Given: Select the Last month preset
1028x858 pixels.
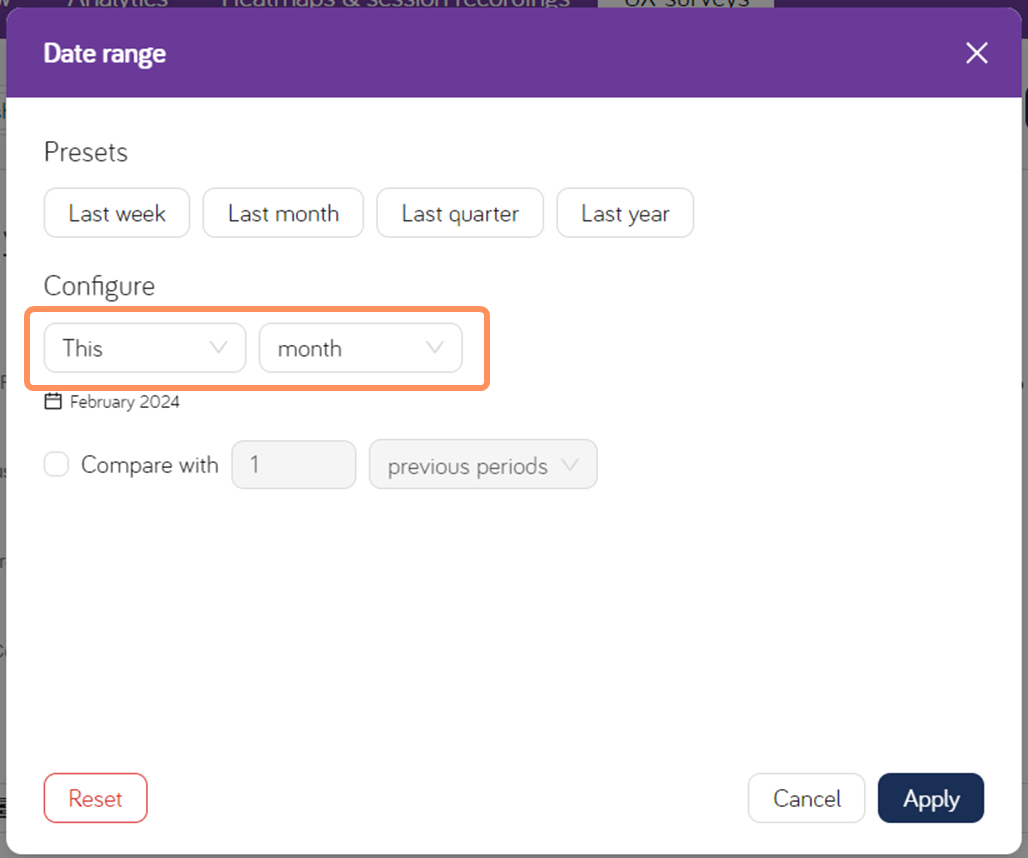Looking at the screenshot, I should coord(282,212).
